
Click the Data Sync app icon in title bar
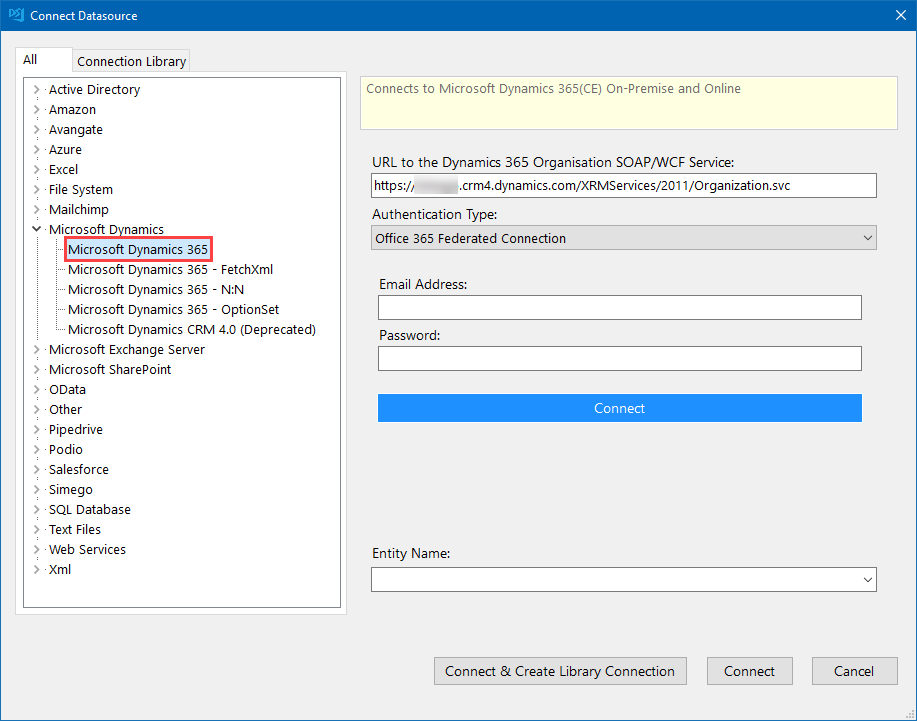tap(16, 15)
